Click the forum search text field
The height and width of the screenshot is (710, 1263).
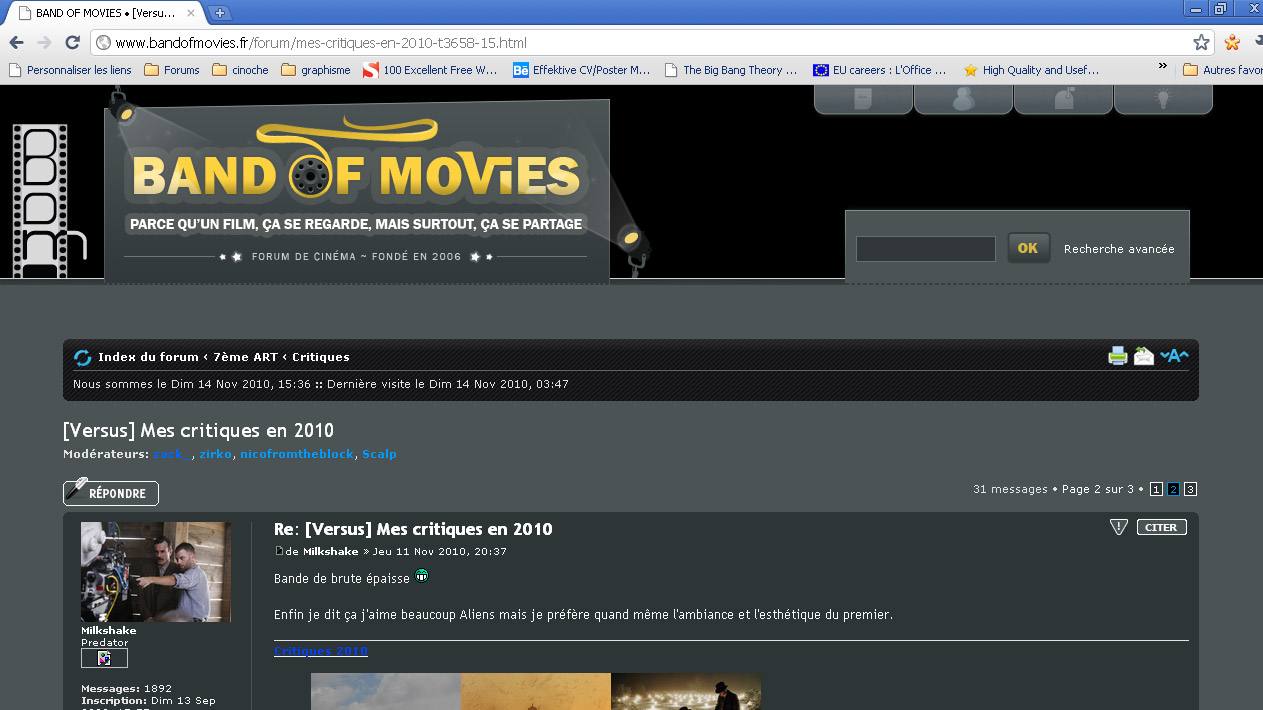coord(926,249)
